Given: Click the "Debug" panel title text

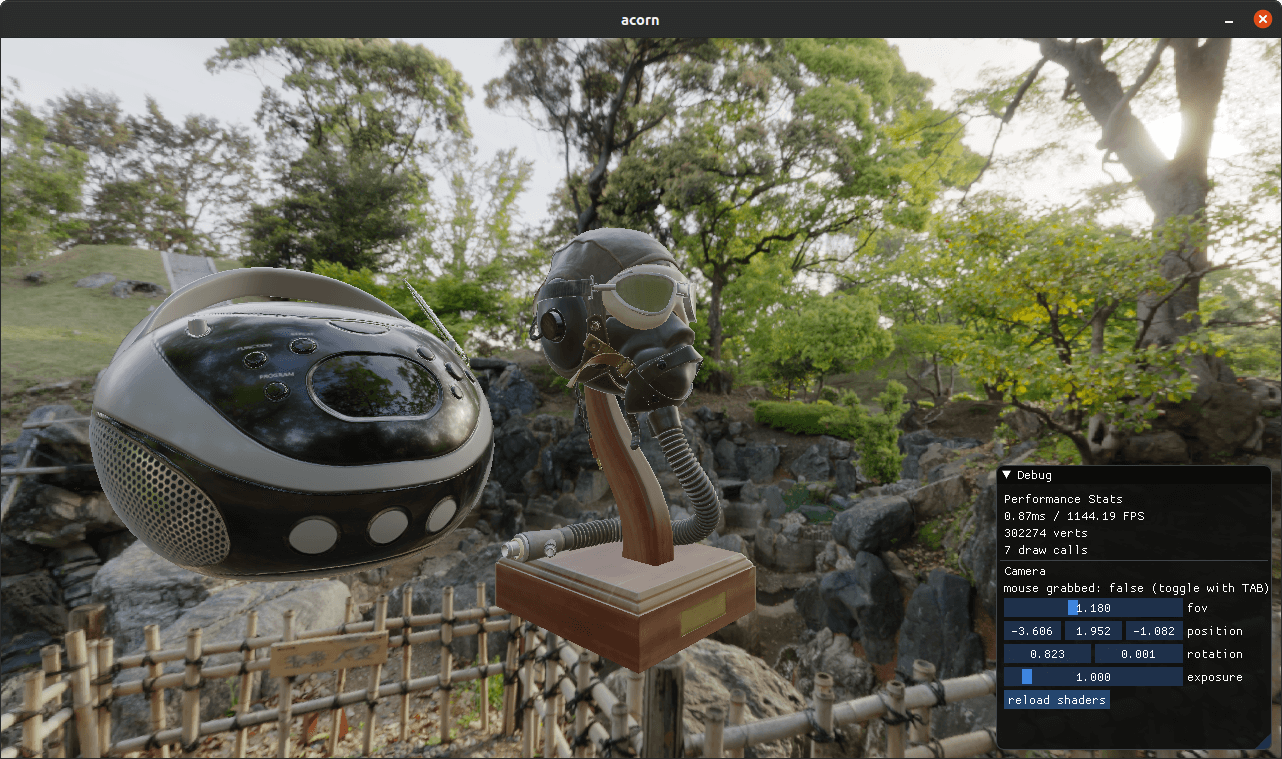Looking at the screenshot, I should click(1034, 475).
